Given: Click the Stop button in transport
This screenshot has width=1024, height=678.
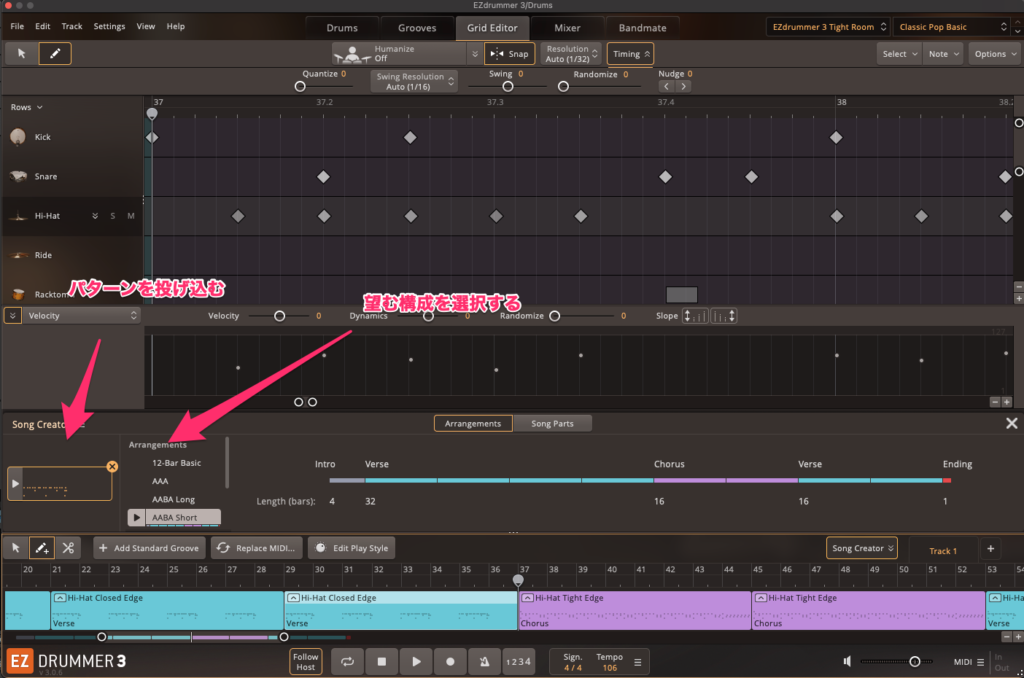Looking at the screenshot, I should pyautogui.click(x=381, y=661).
